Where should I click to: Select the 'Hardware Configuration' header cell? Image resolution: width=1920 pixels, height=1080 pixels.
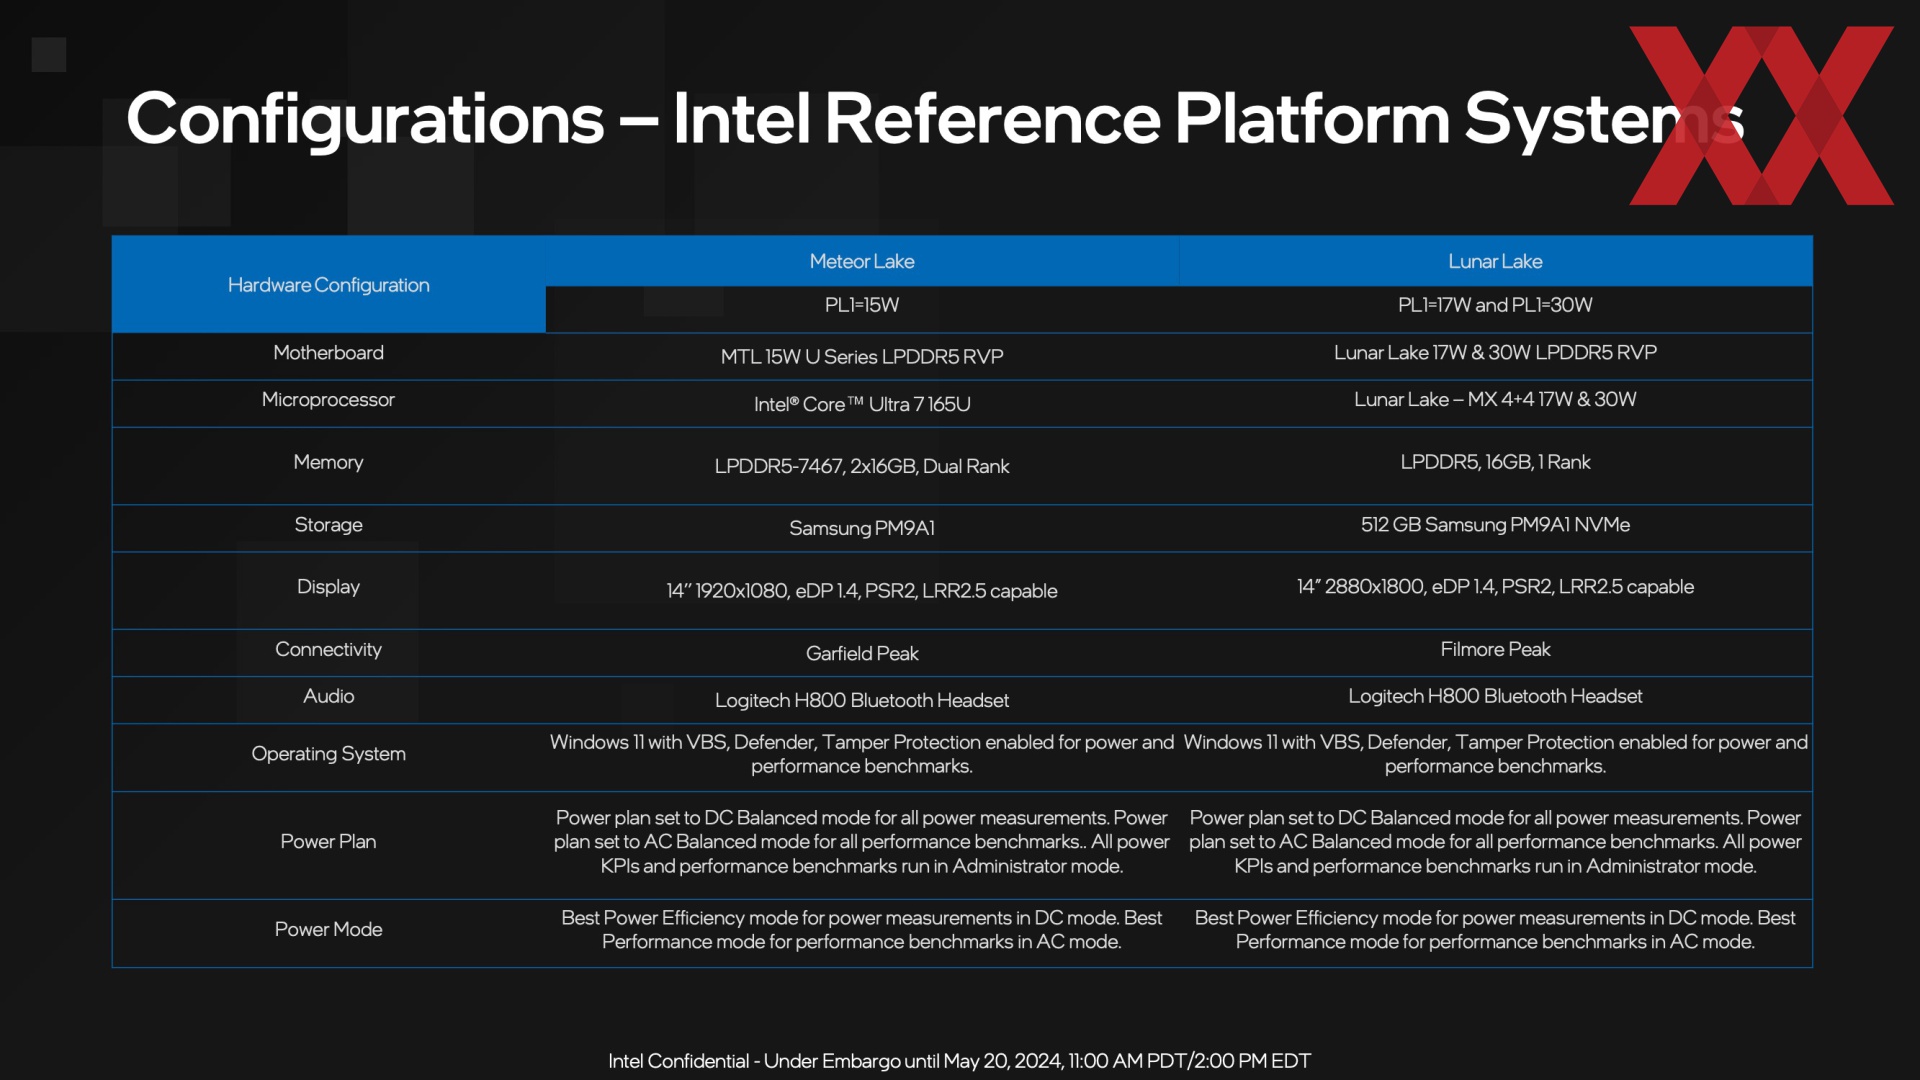click(328, 285)
